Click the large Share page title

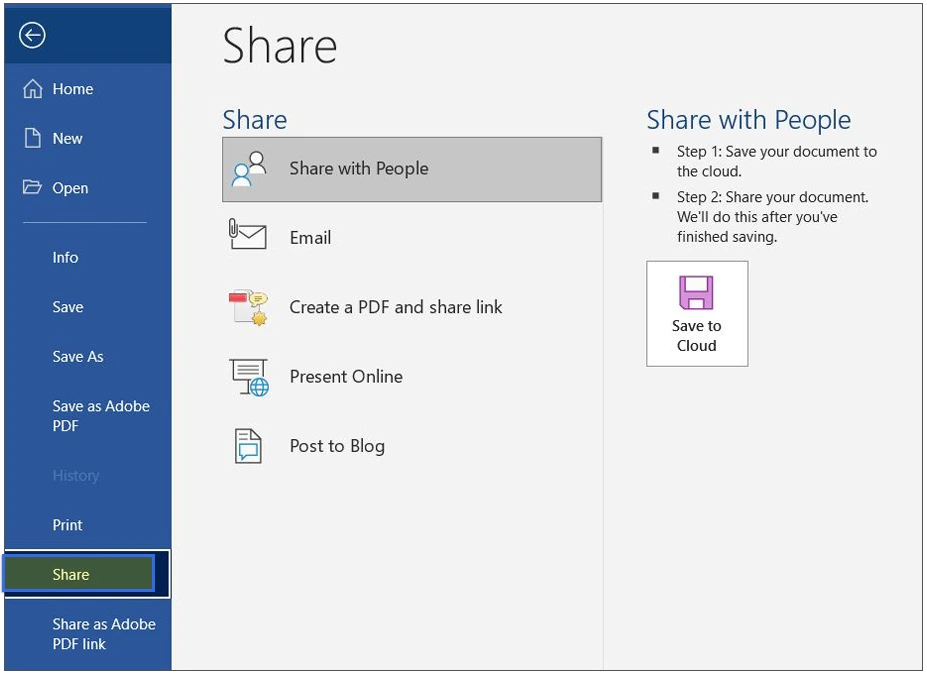tap(280, 46)
